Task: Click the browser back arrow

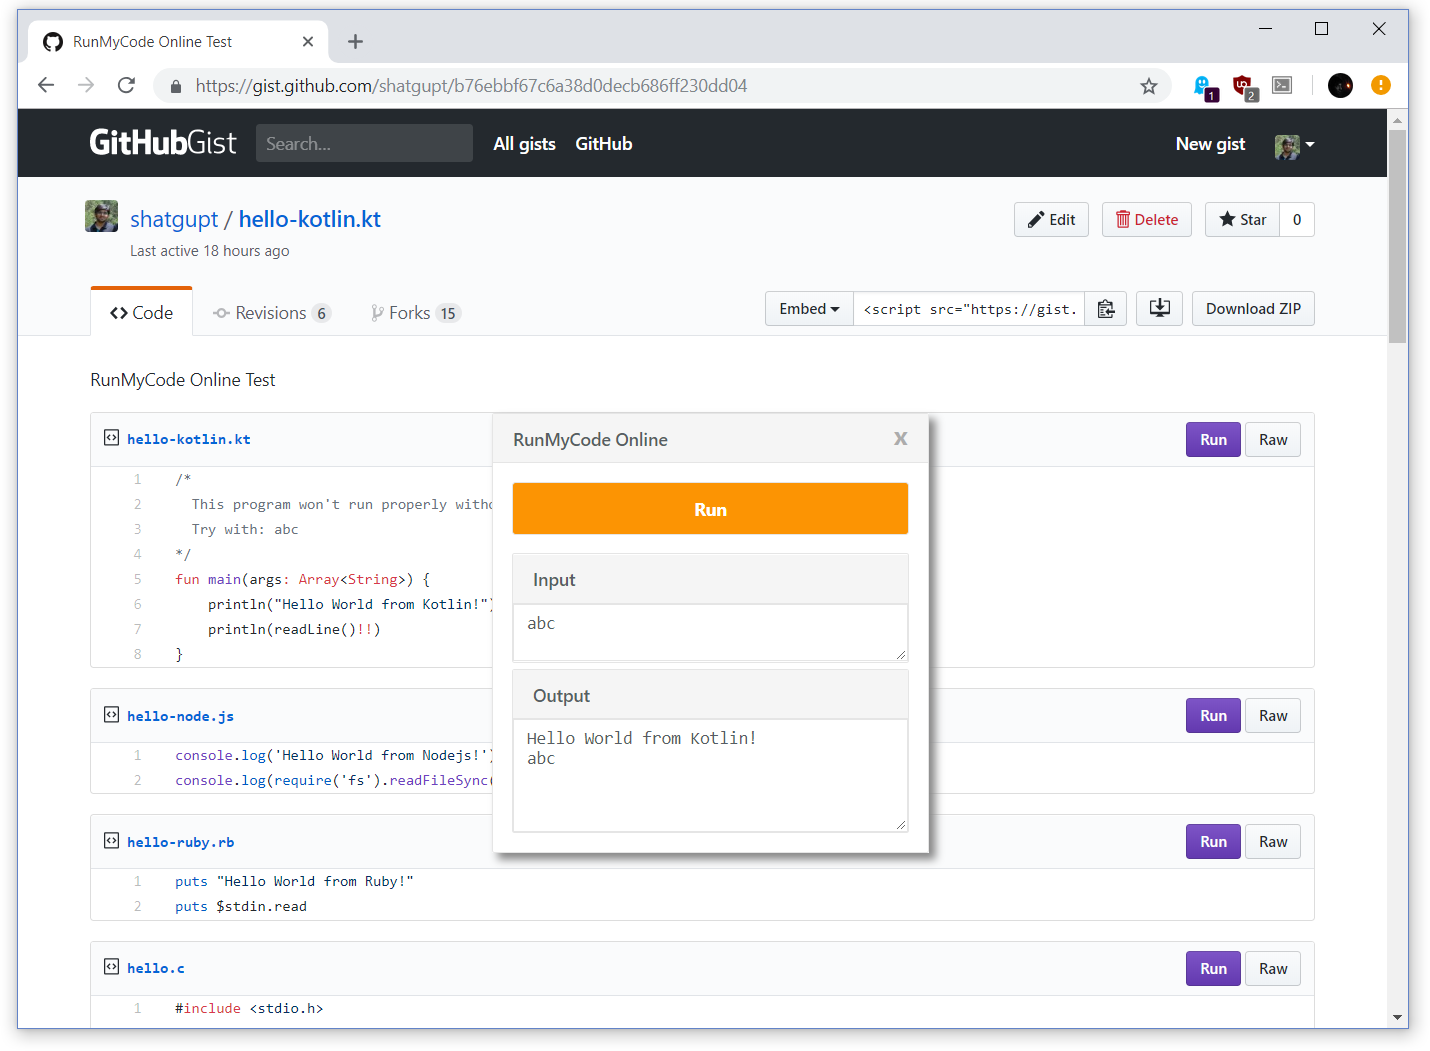Action: (46, 85)
